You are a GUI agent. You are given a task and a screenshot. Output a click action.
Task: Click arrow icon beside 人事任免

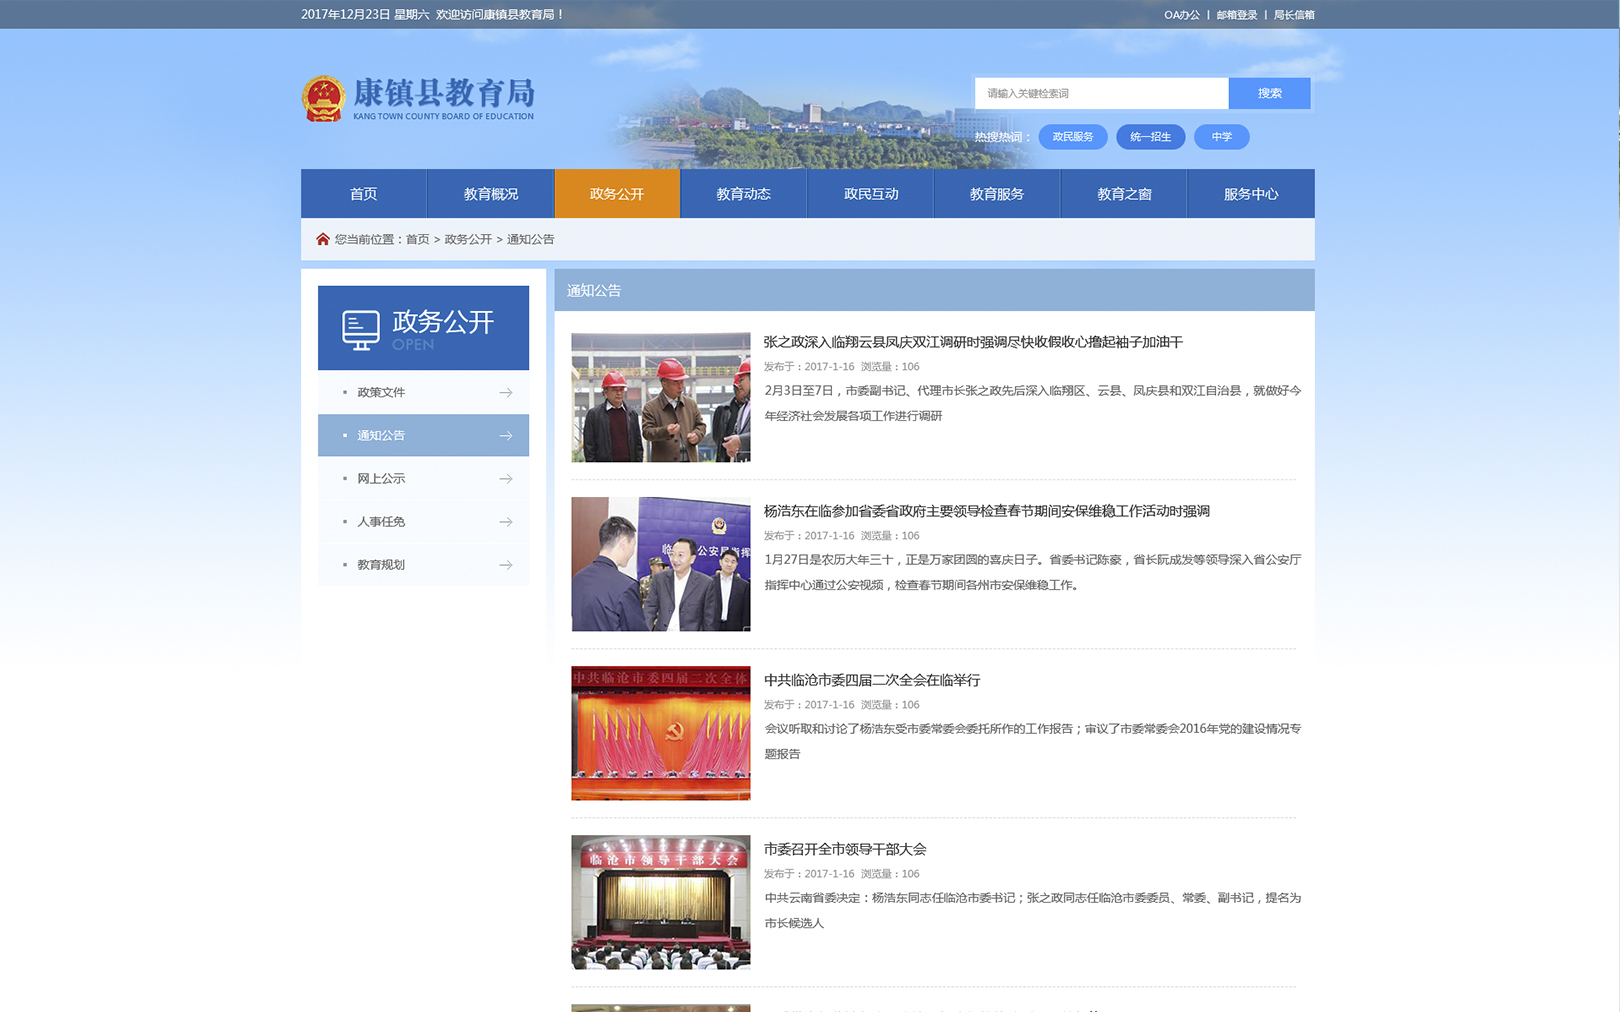point(506,522)
